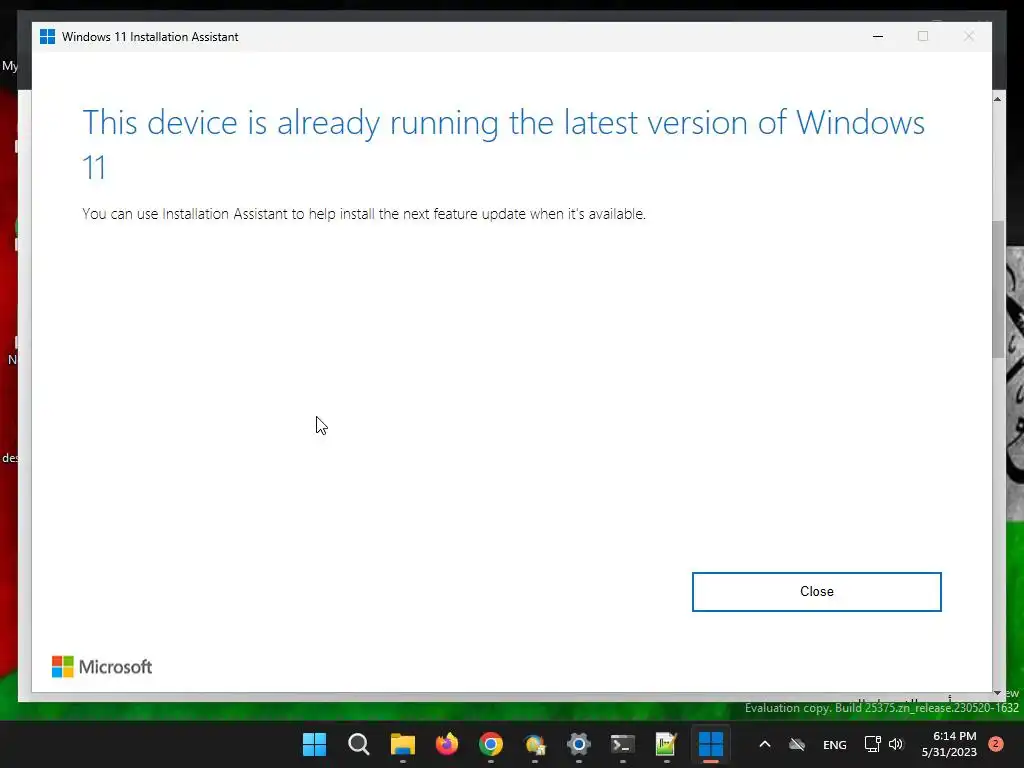The image size is (1024, 768).
Task: Launch Firefox from taskbar
Action: pos(447,744)
